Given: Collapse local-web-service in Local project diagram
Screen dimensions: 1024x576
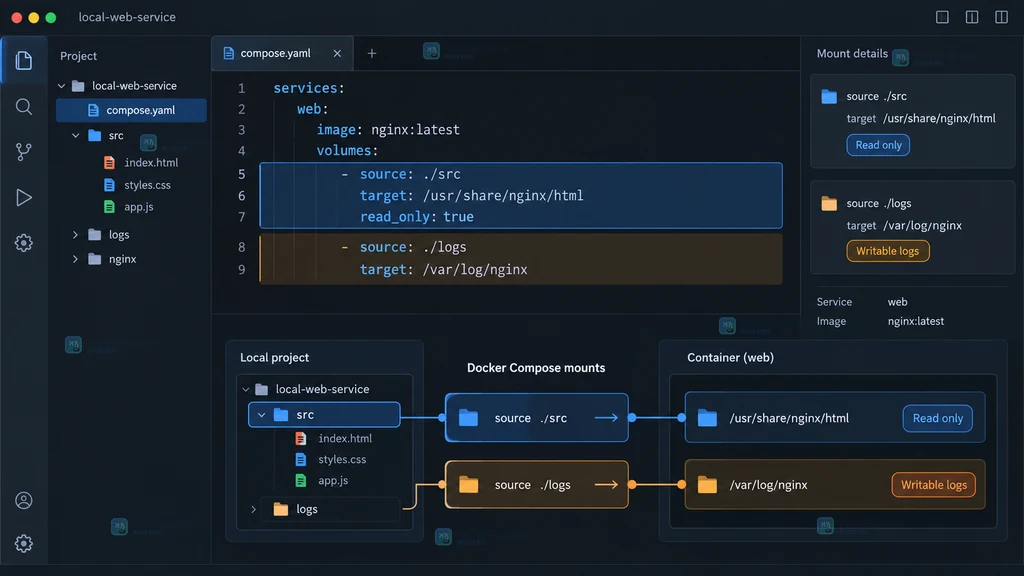Looking at the screenshot, I should (246, 389).
